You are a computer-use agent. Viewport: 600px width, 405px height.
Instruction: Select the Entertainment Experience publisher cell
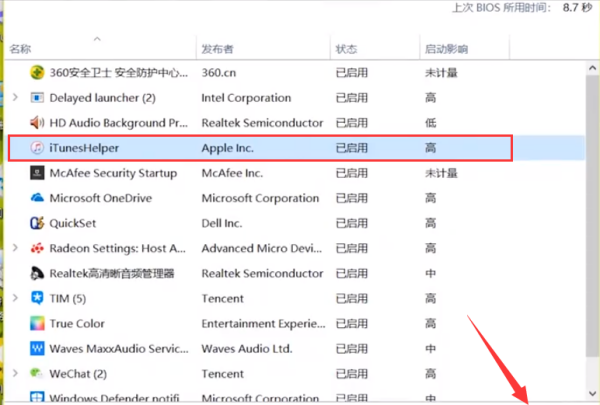tap(260, 323)
